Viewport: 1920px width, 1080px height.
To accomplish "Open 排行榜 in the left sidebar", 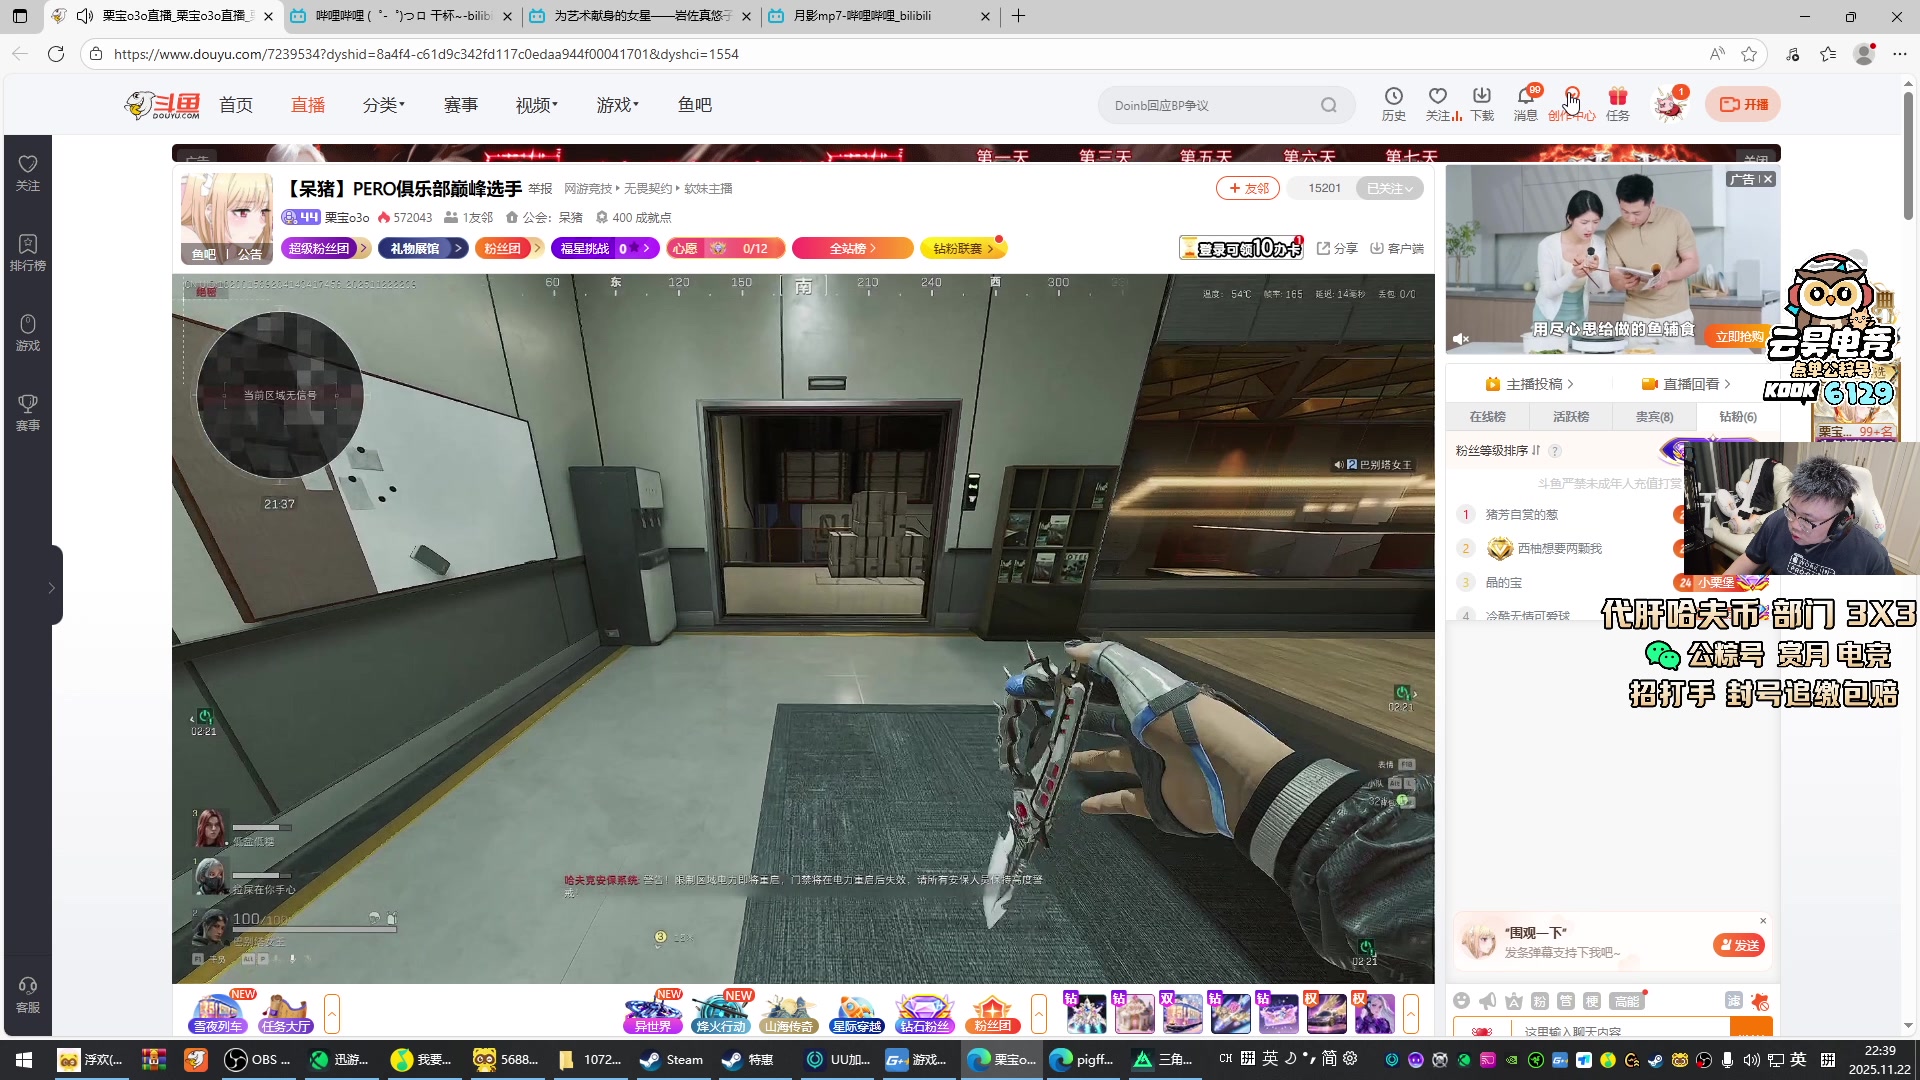I will point(28,252).
